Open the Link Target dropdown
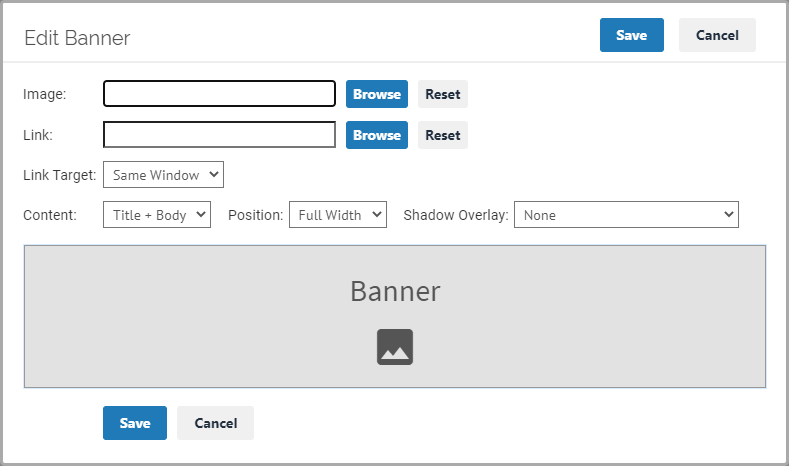Screen dimensions: 789x466 point(164,175)
